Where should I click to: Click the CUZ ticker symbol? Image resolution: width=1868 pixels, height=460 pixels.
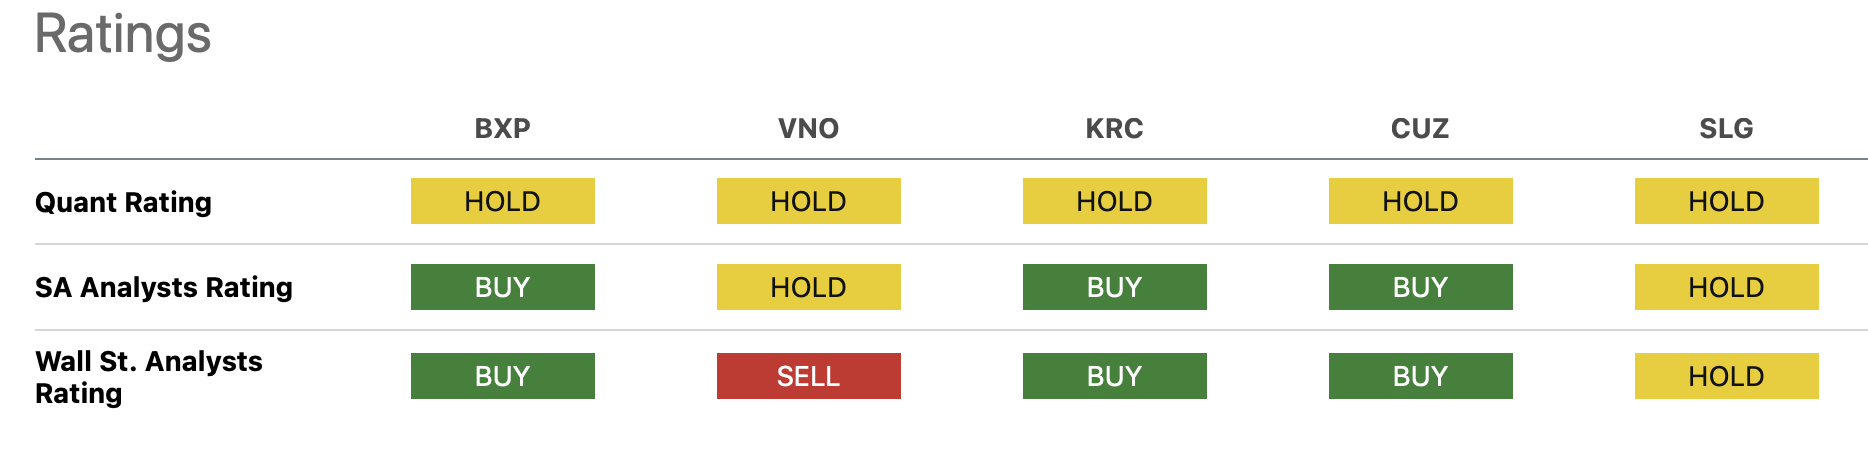pos(1420,129)
